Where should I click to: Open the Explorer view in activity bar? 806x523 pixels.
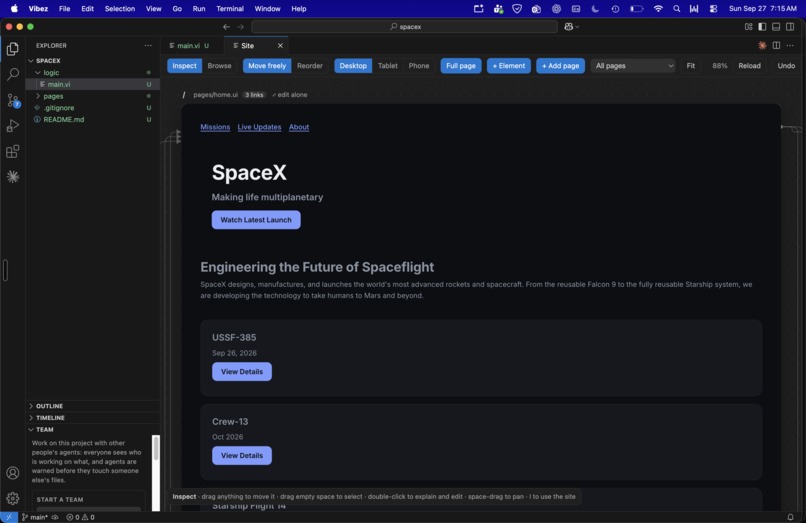pyautogui.click(x=13, y=48)
